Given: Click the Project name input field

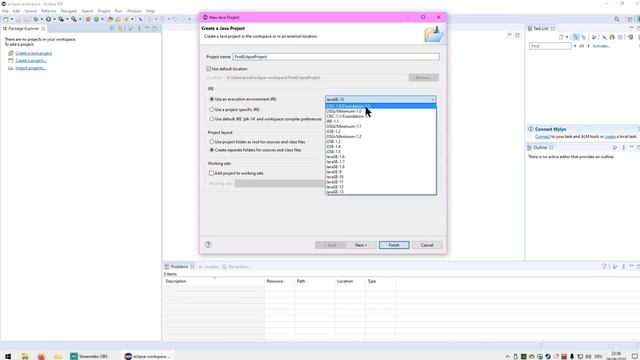Looking at the screenshot, I should (x=336, y=57).
